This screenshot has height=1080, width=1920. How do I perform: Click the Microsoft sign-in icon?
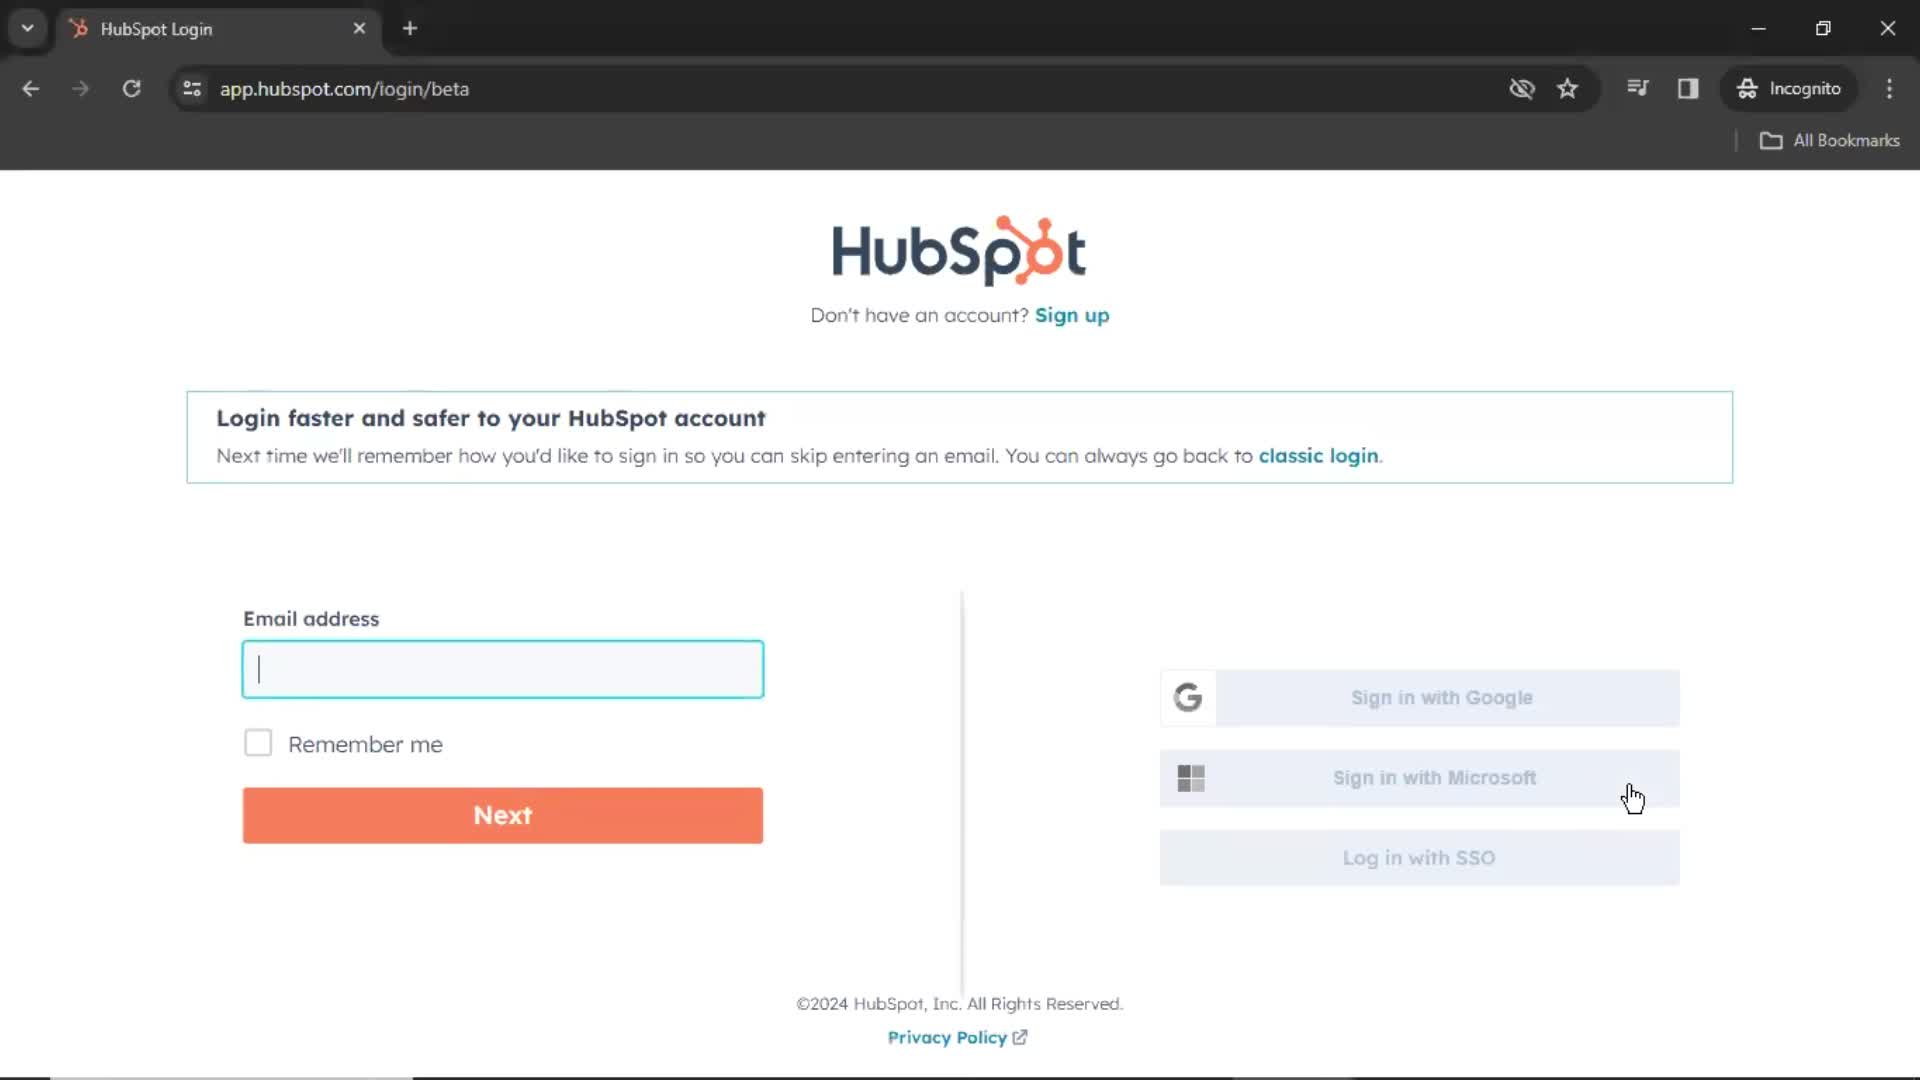coord(1188,777)
